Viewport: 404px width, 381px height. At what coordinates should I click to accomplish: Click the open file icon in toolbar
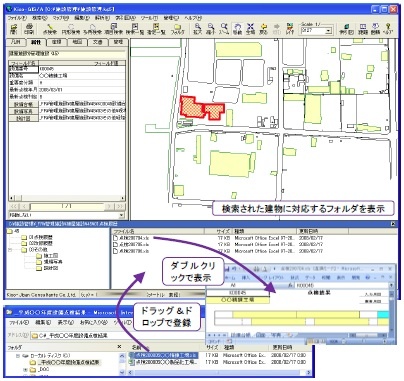pos(14,29)
